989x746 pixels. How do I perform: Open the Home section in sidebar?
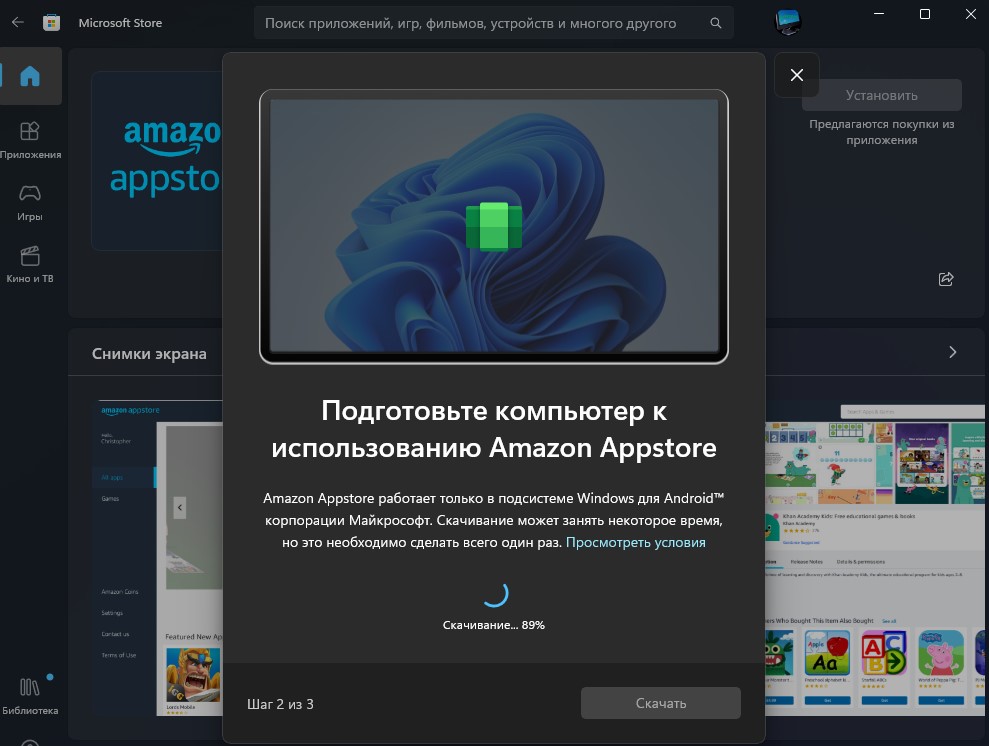[30, 76]
